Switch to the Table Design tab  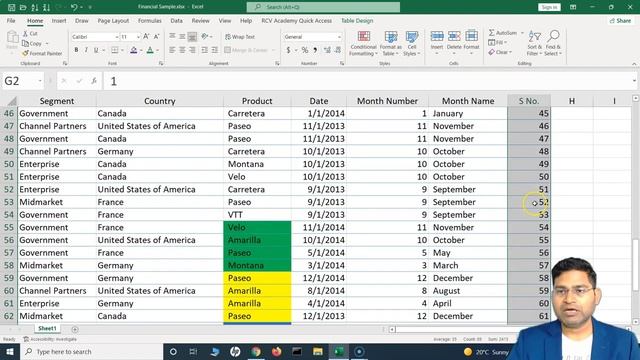pos(357,20)
